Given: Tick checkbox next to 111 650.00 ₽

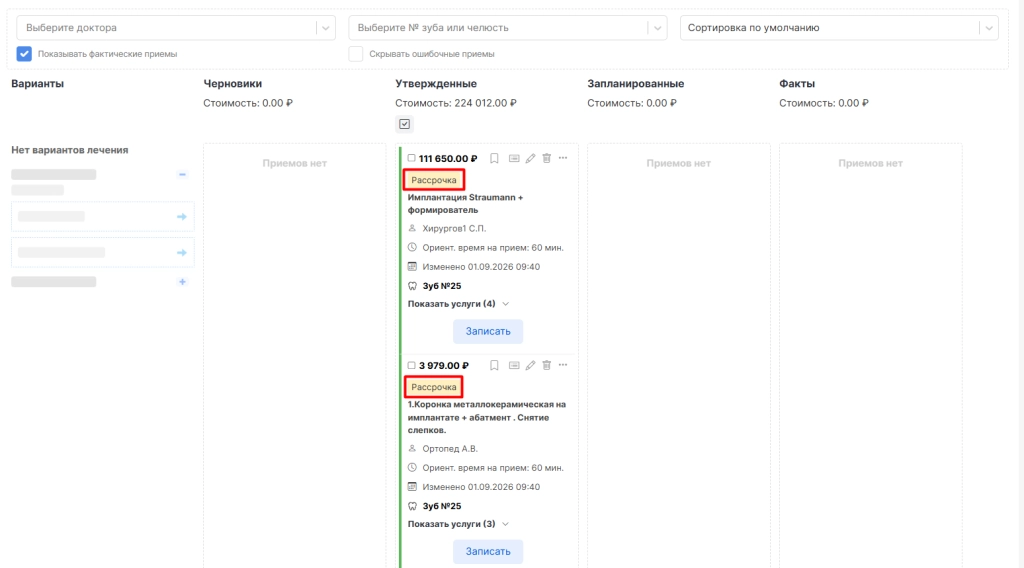Looking at the screenshot, I should 411,158.
